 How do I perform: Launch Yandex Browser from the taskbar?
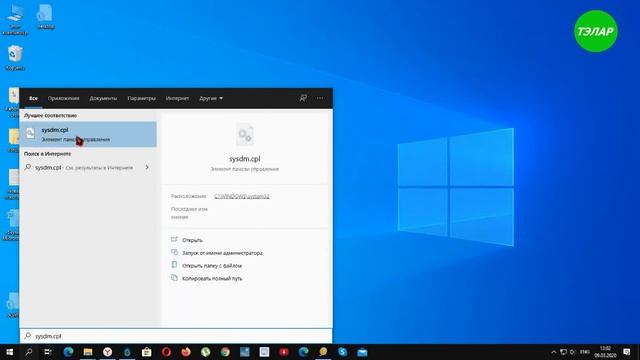107,352
